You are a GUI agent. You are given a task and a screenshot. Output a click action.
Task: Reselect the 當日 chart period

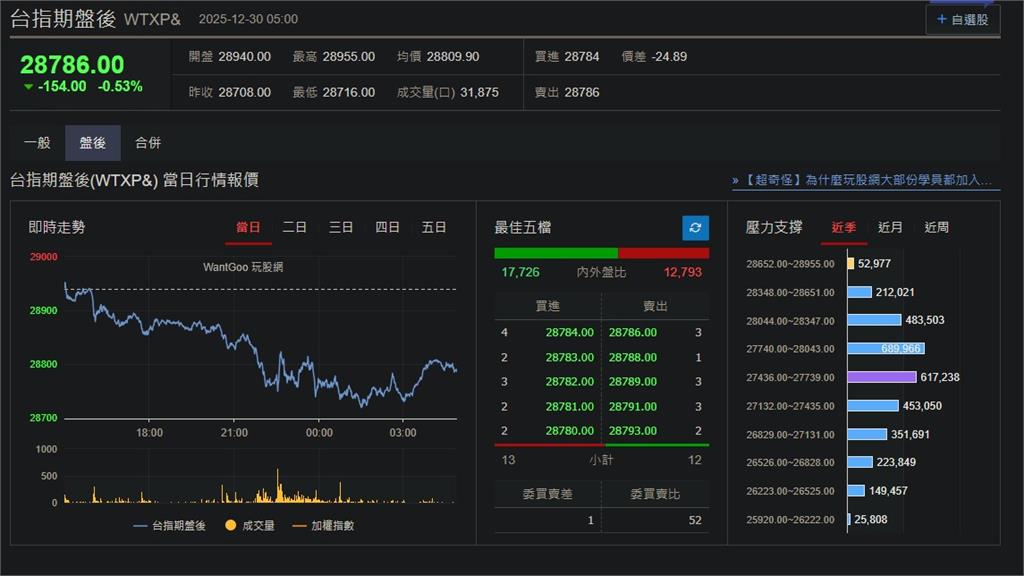pyautogui.click(x=248, y=227)
